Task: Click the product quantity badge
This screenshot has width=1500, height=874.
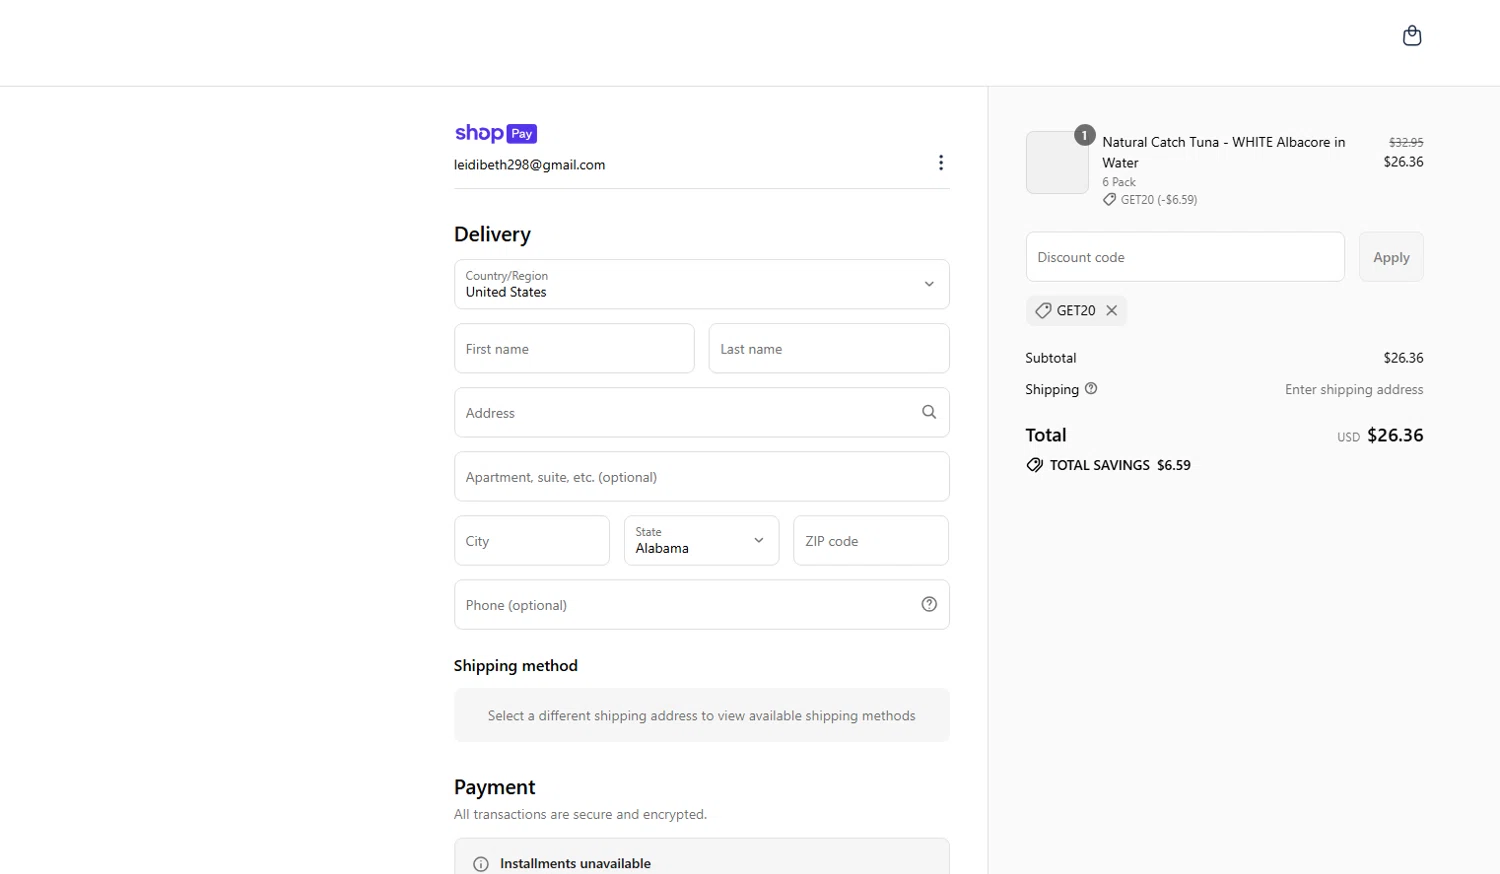Action: click(x=1084, y=135)
